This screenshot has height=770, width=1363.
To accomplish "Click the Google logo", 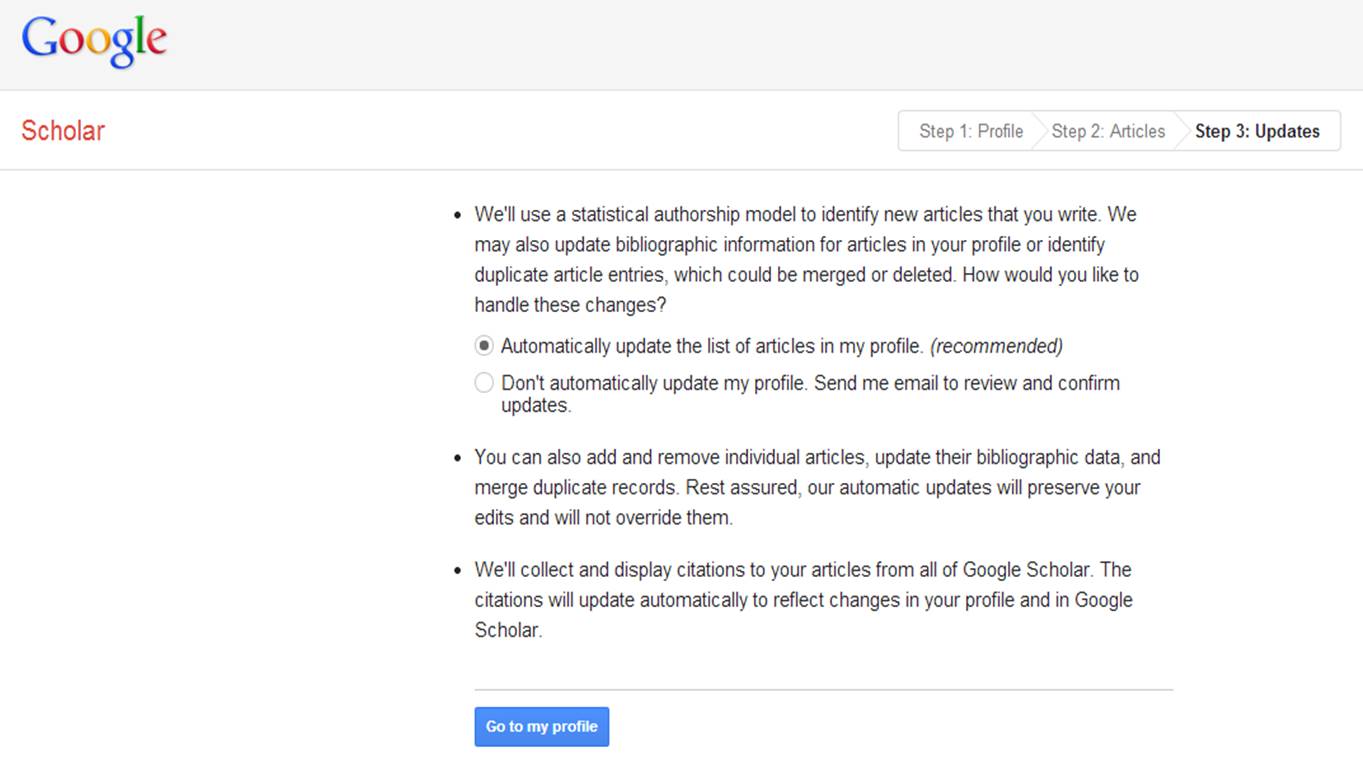I will click(x=94, y=42).
